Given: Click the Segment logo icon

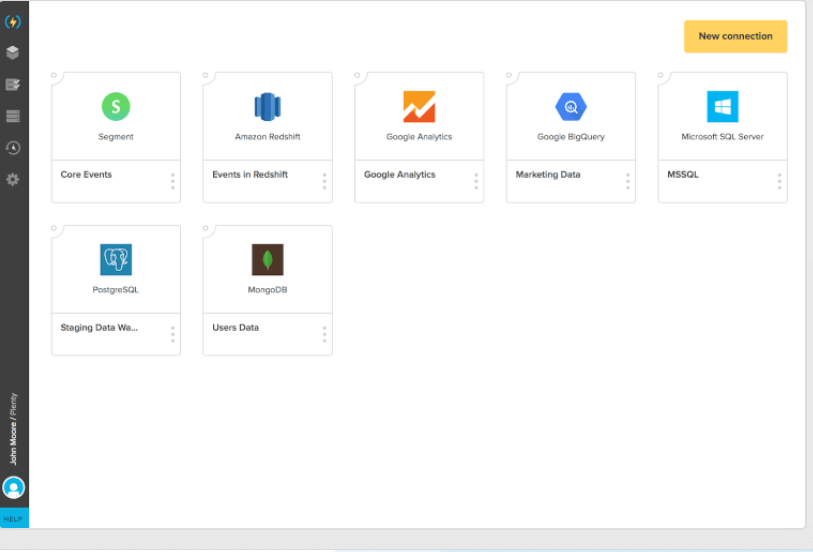Looking at the screenshot, I should point(116,106).
